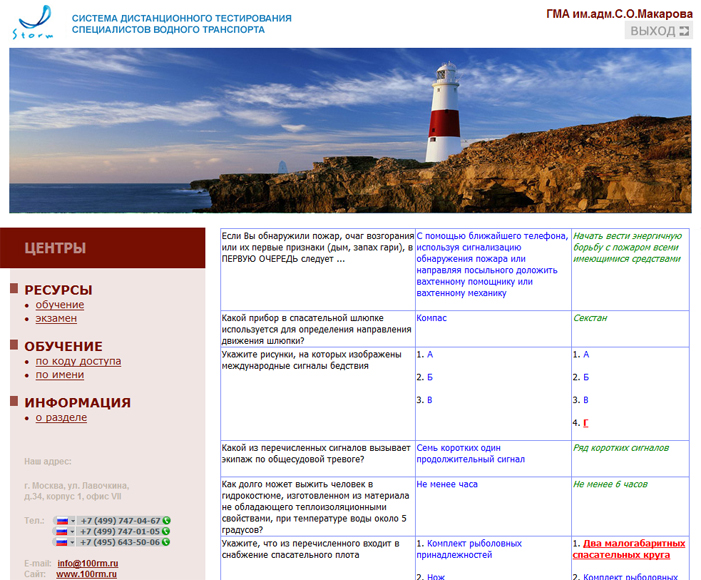Click the info@100rm.ru email link
The width and height of the screenshot is (701, 580).
click(x=88, y=563)
